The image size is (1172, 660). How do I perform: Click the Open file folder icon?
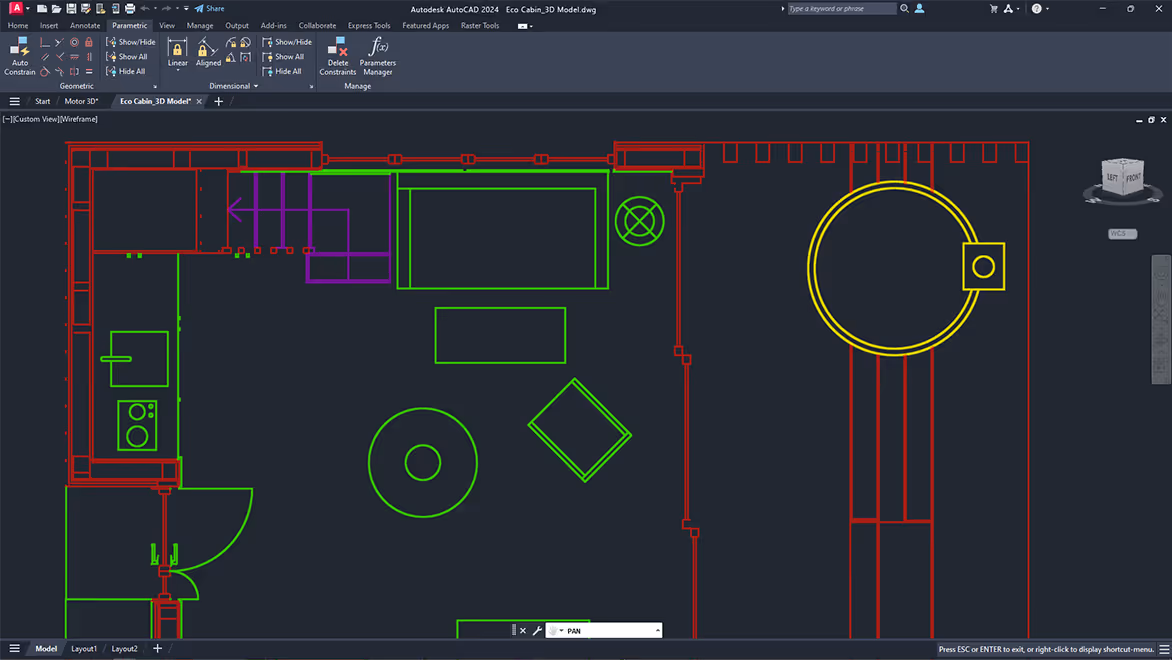point(56,9)
